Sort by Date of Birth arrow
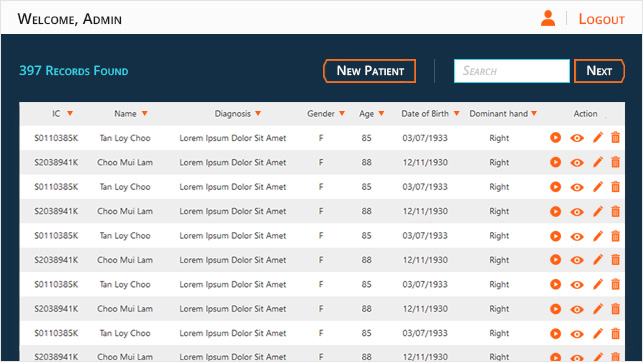Image resolution: width=643 pixels, height=362 pixels. 456,114
